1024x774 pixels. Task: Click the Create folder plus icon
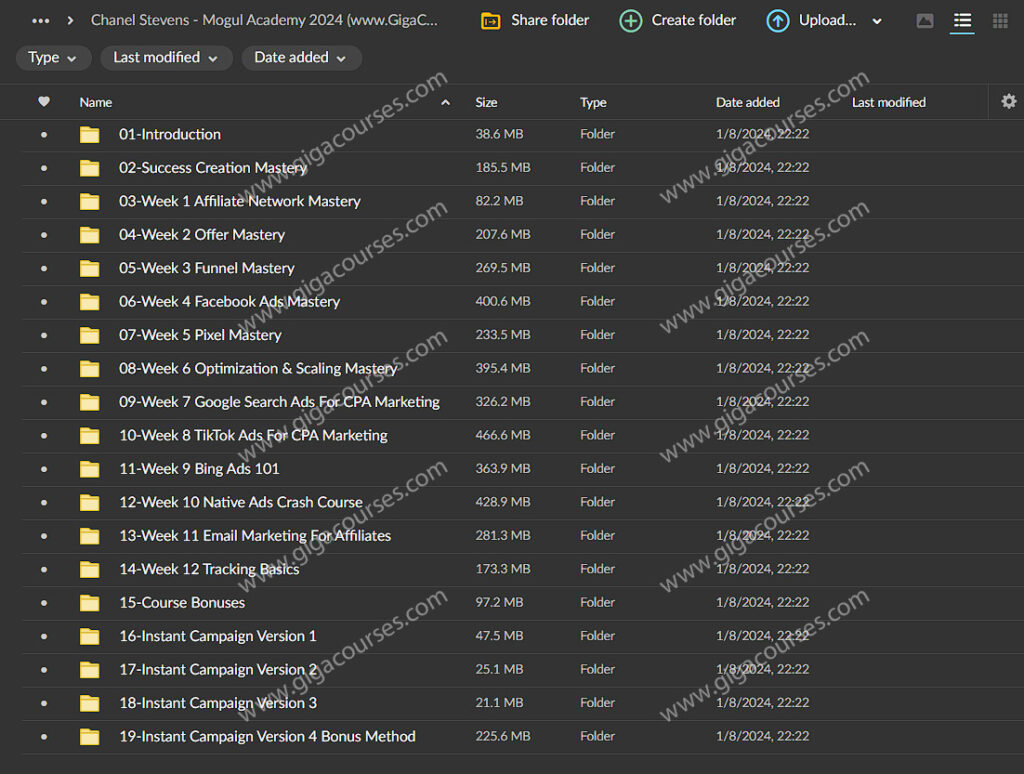pos(631,21)
